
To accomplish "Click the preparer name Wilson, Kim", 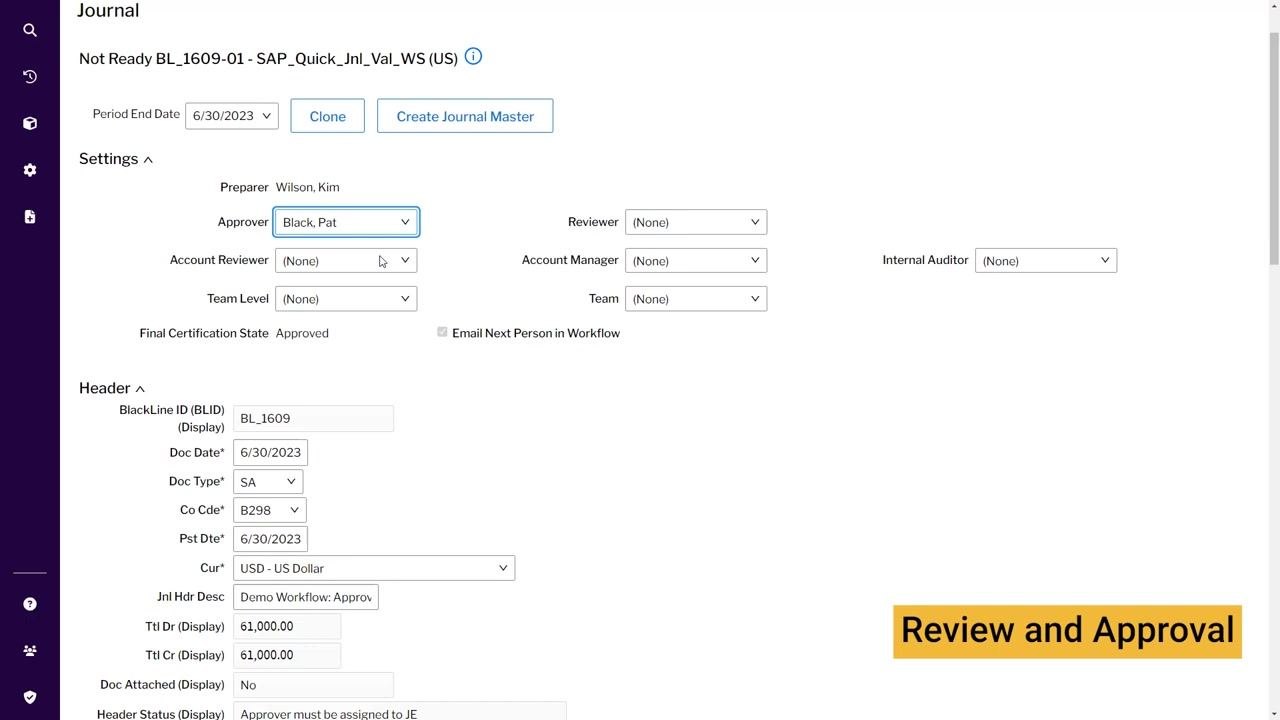I will [307, 187].
